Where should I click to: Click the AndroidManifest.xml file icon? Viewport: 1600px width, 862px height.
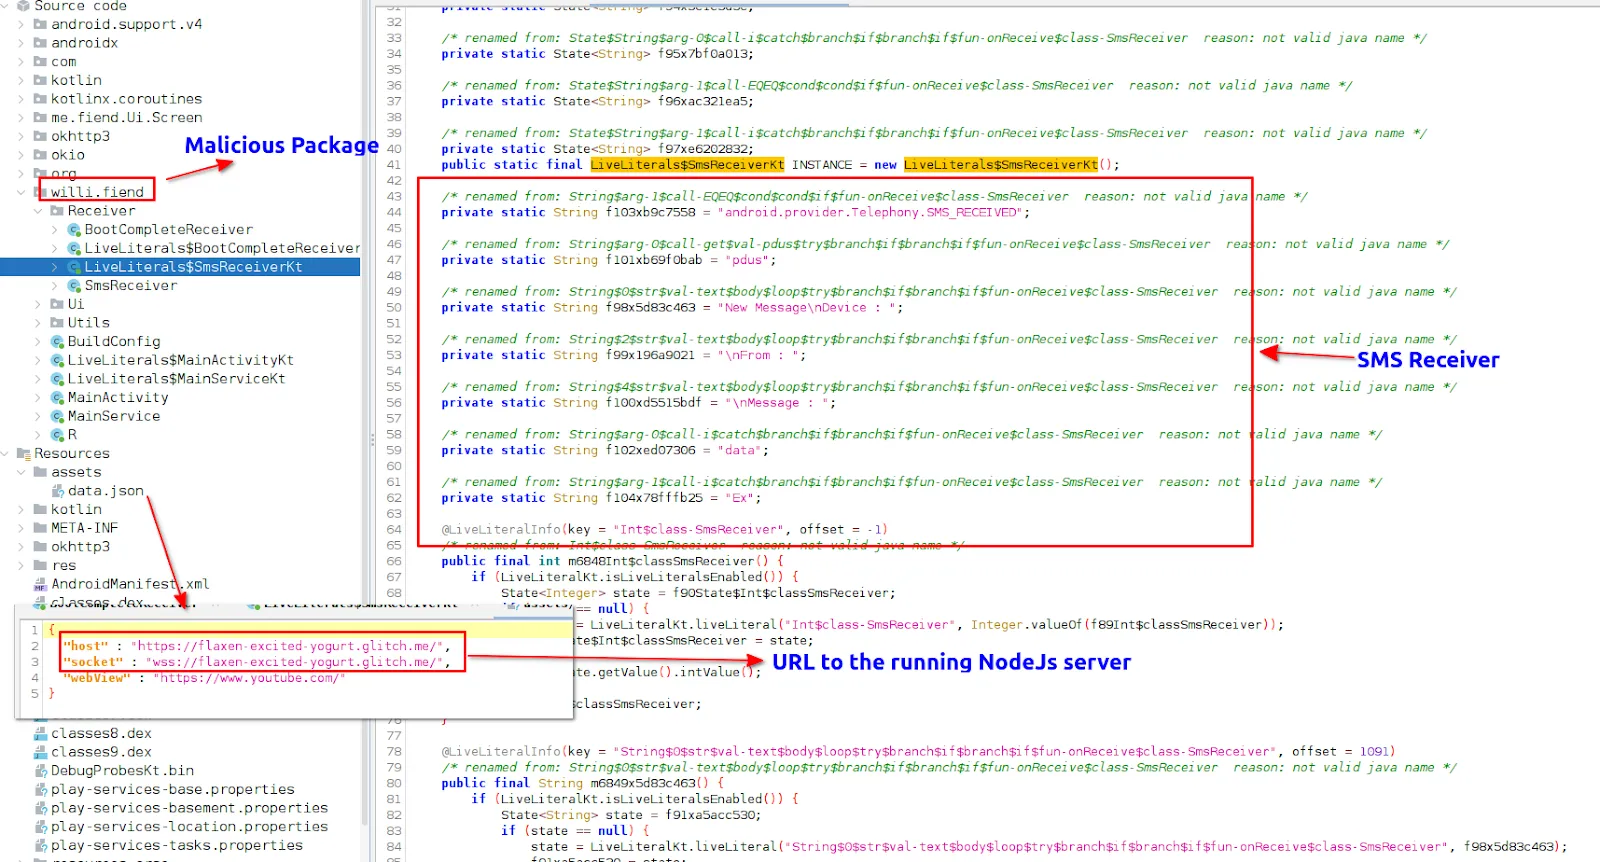coord(41,584)
